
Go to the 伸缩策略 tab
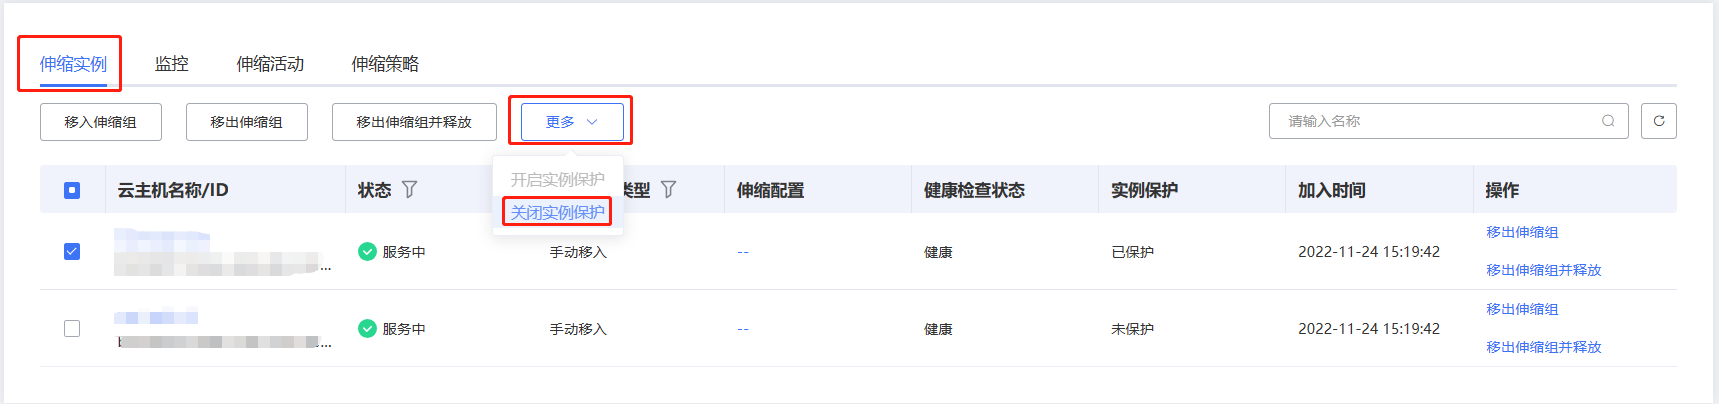click(x=385, y=64)
